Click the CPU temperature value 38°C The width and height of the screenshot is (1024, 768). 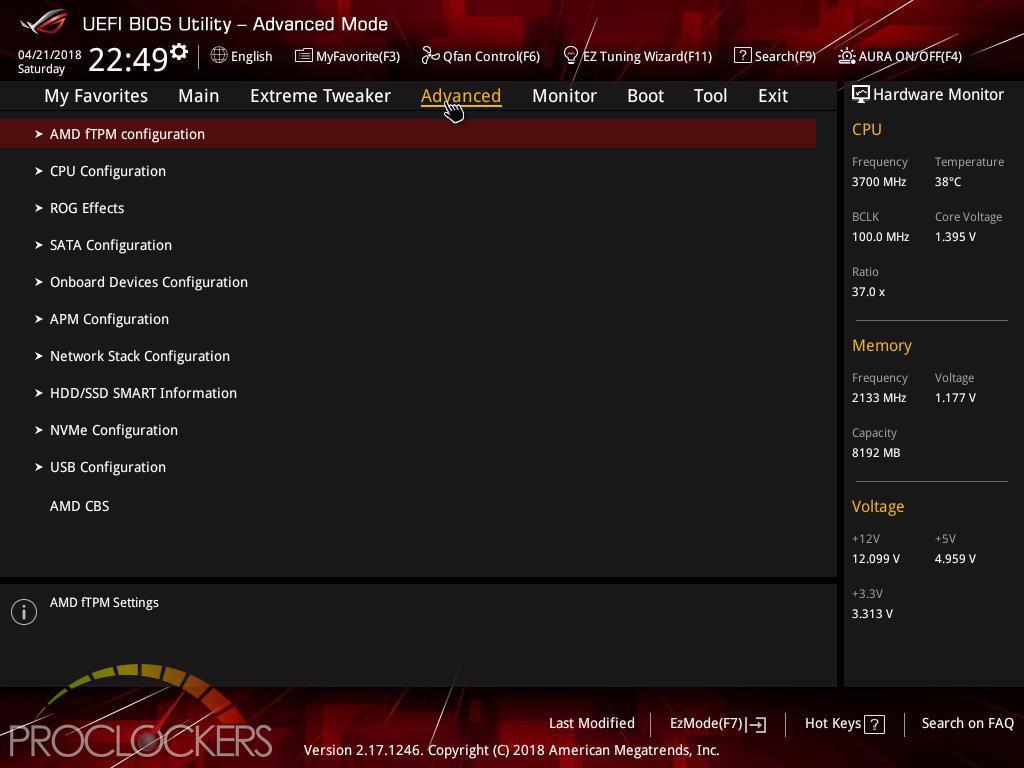click(948, 182)
